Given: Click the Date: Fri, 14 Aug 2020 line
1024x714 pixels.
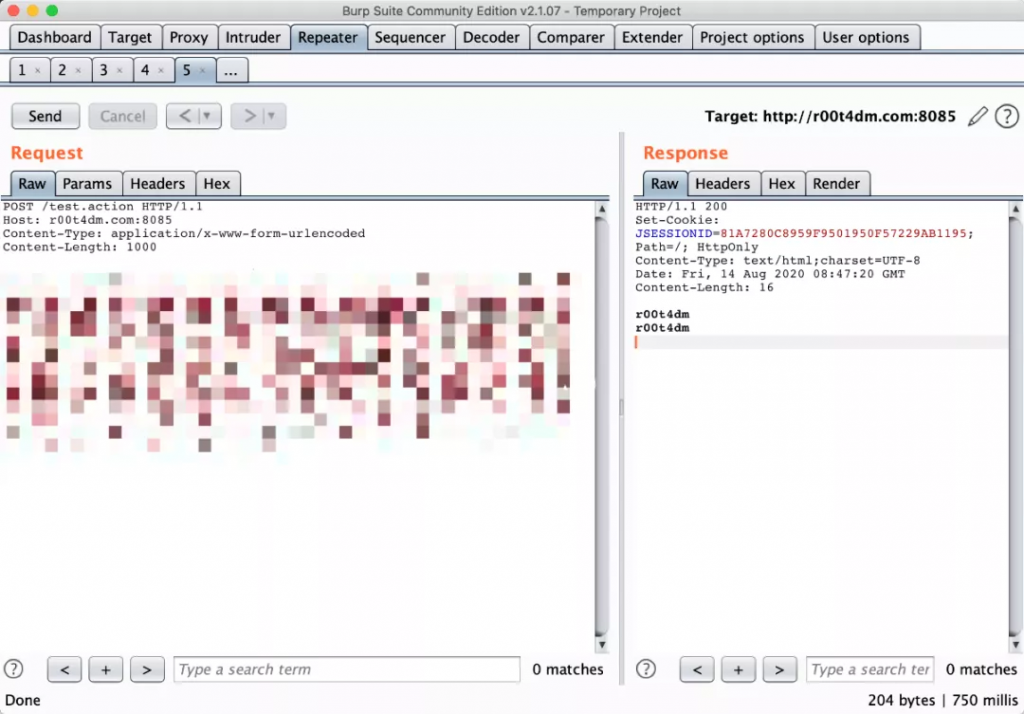Looking at the screenshot, I should coord(771,274).
